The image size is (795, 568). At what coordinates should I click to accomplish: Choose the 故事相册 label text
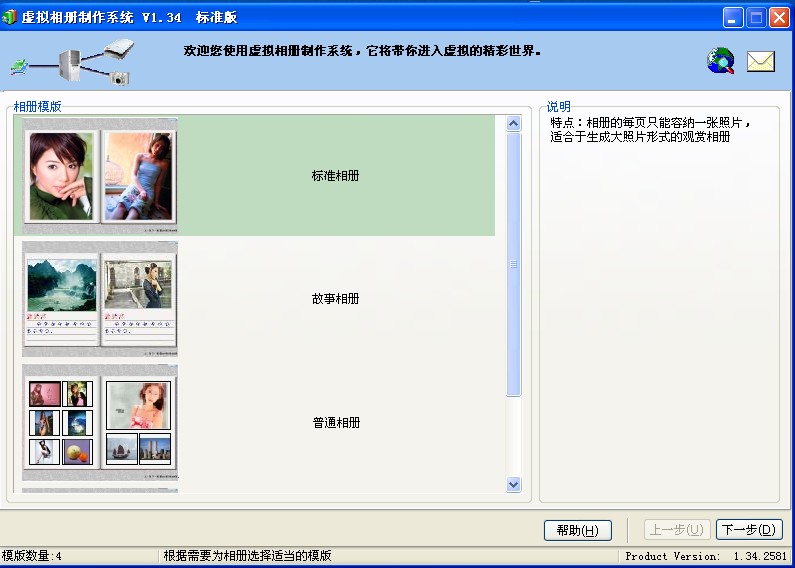(x=335, y=299)
